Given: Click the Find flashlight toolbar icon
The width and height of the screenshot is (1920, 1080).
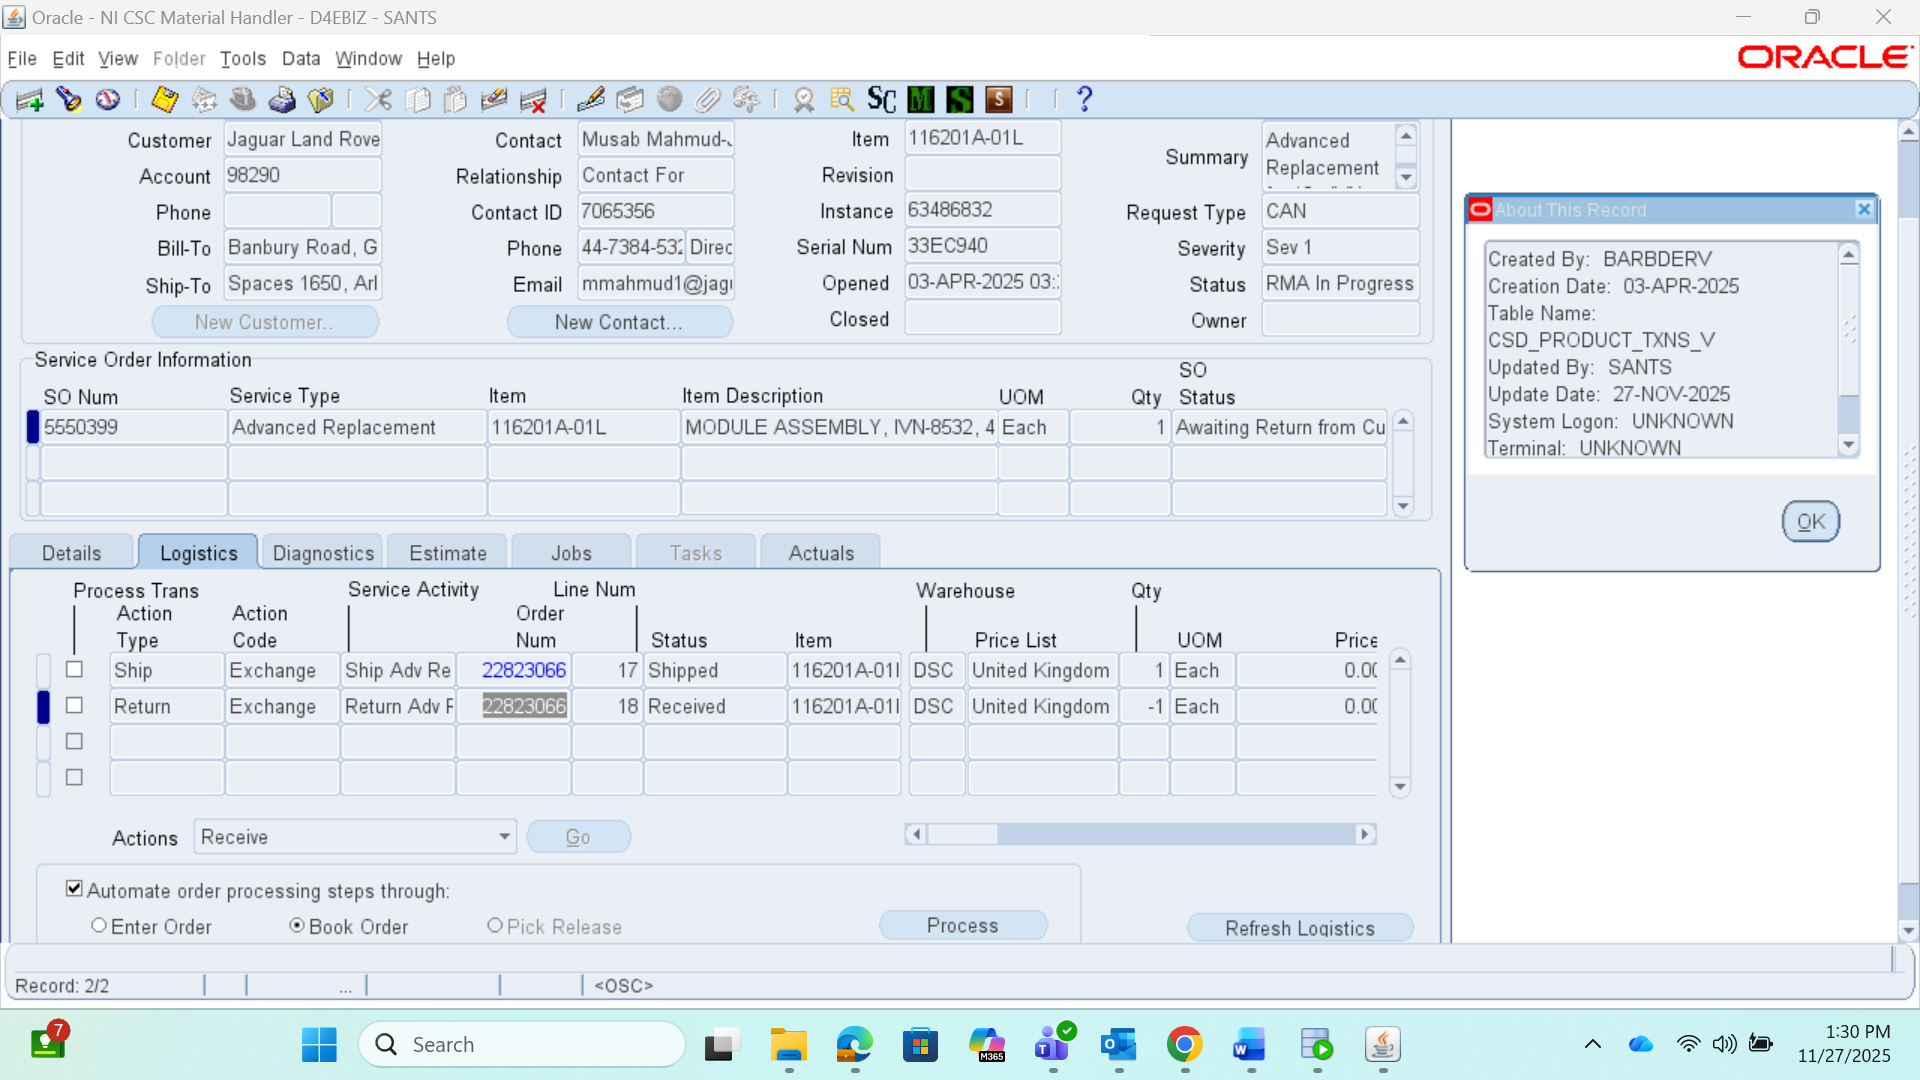Looking at the screenshot, I should (x=68, y=99).
